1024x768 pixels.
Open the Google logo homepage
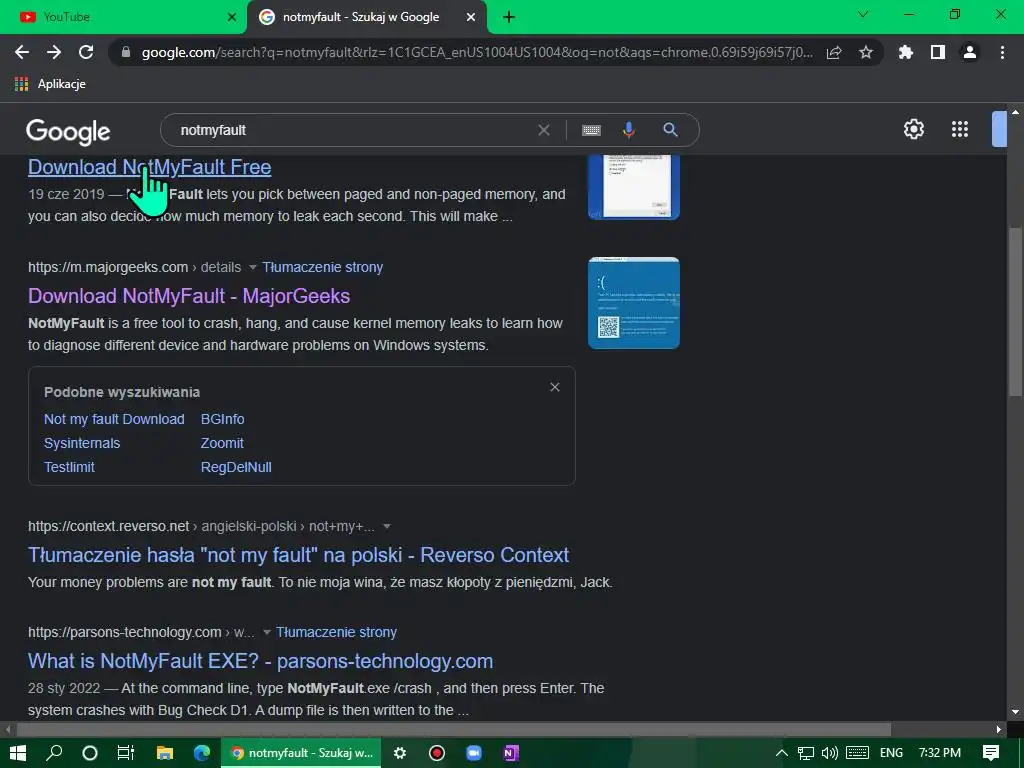(68, 132)
